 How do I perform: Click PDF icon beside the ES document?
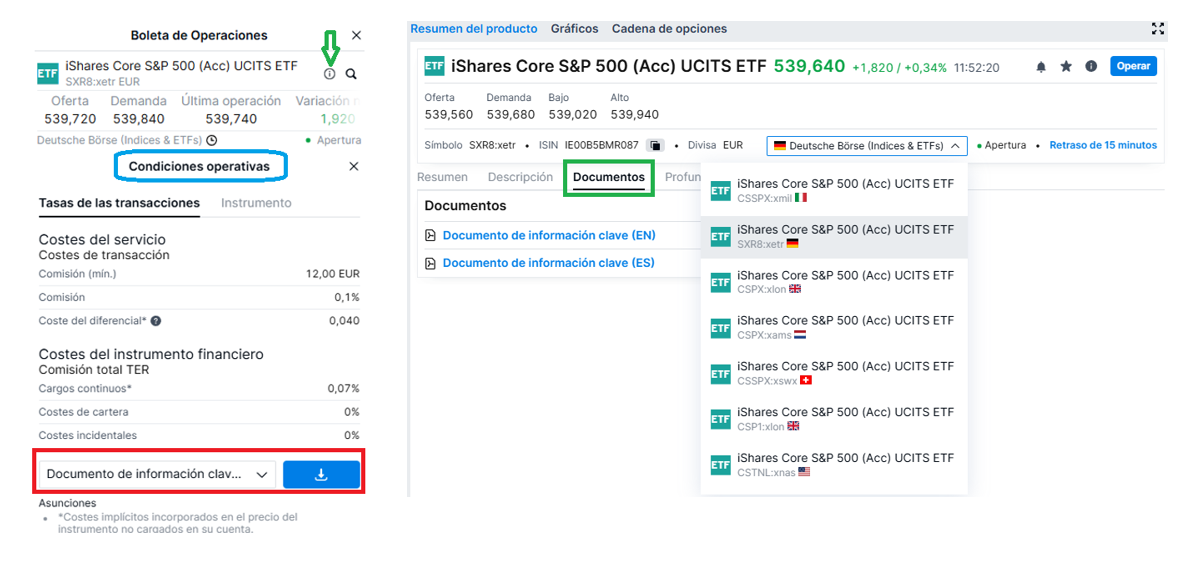click(x=430, y=263)
